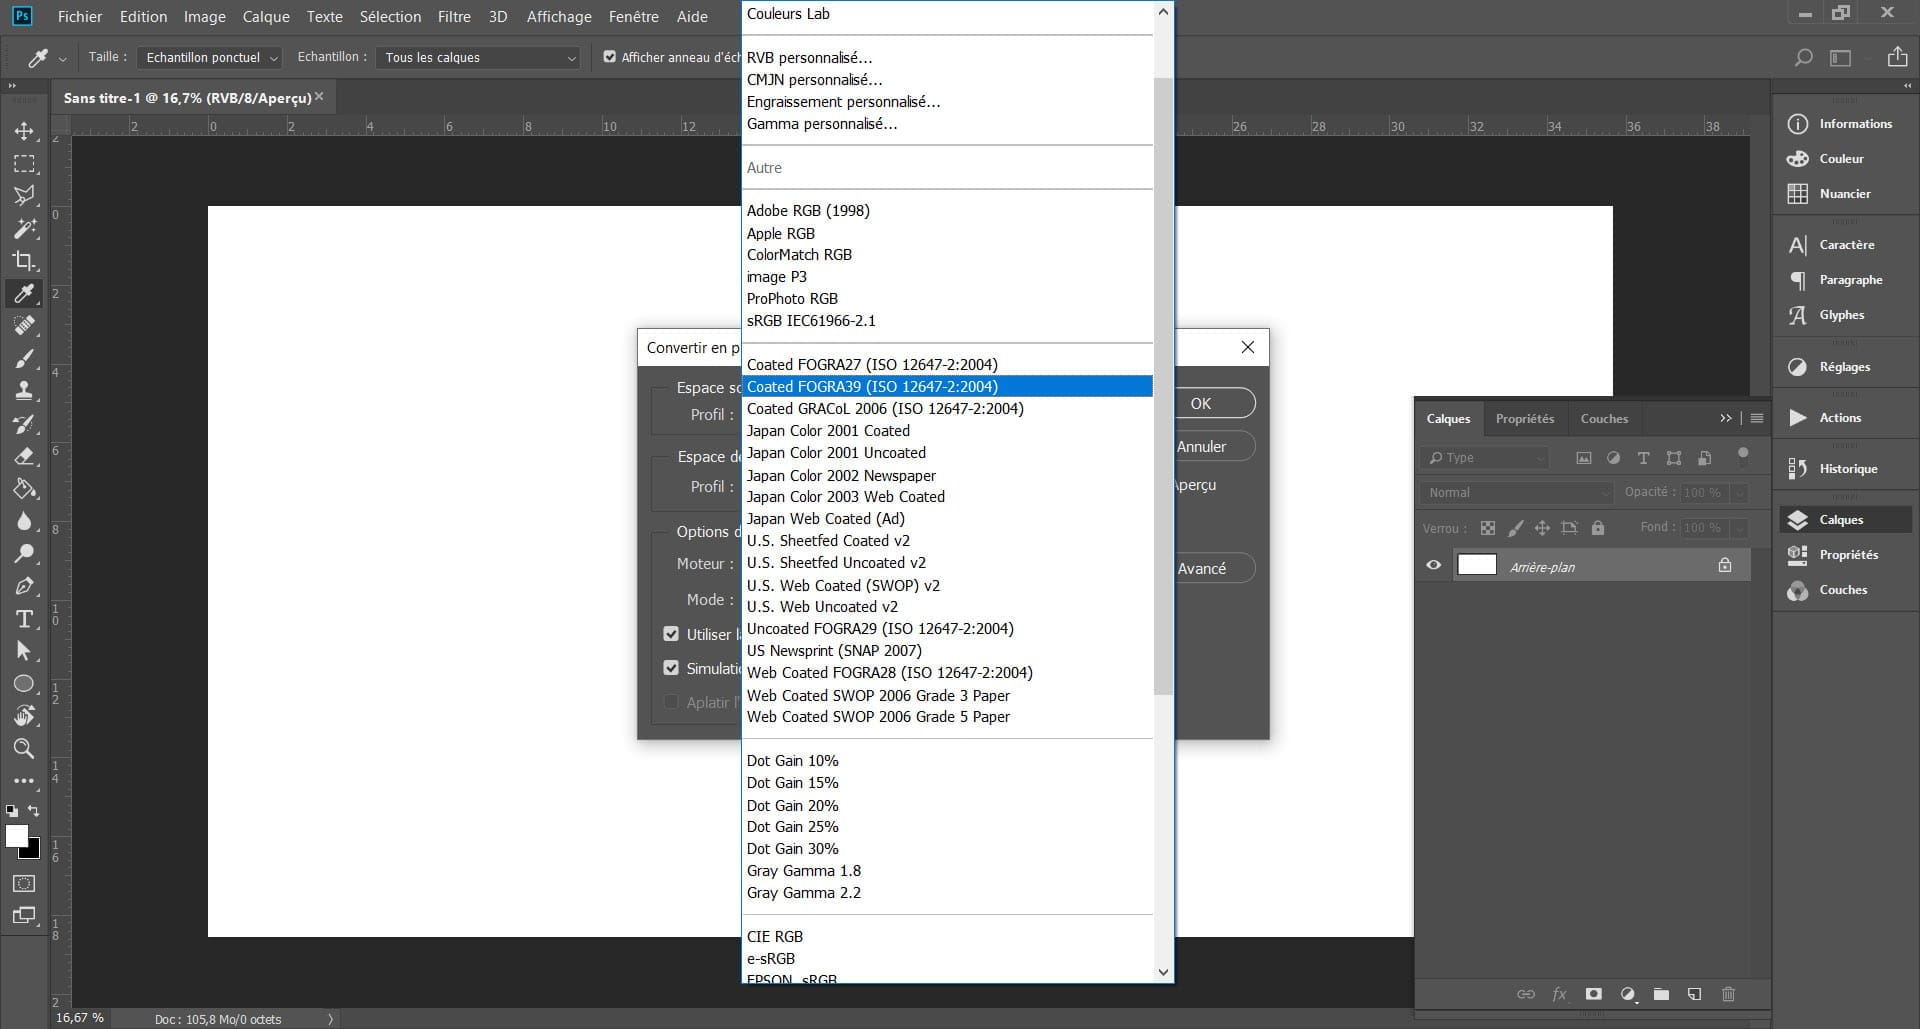The height and width of the screenshot is (1029, 1920).
Task: Open the Calques panel hamburger menu
Action: (1757, 418)
